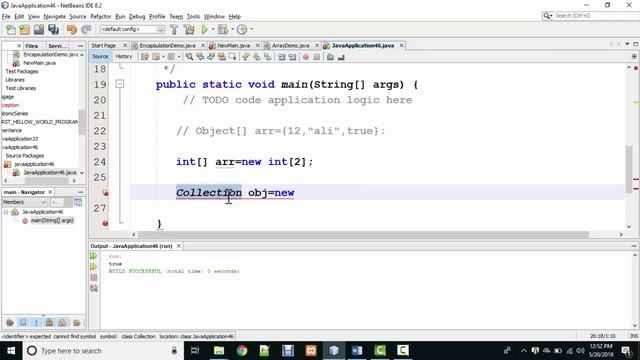Viewport: 640px width, 360px height.
Task: Click the Settings icon in Output sidebar
Action: (x=94, y=289)
